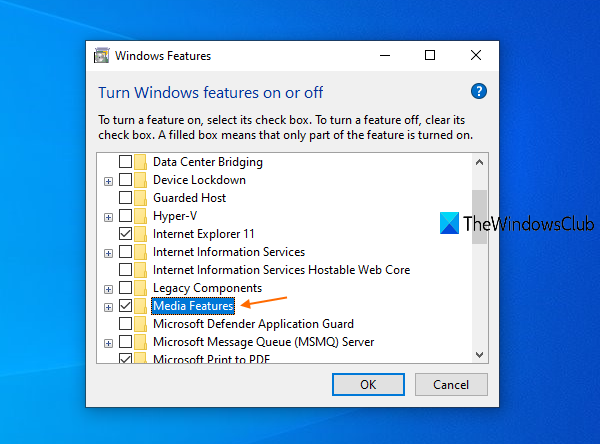The image size is (600, 444).
Task: Click the Cancel button
Action: pyautogui.click(x=451, y=384)
